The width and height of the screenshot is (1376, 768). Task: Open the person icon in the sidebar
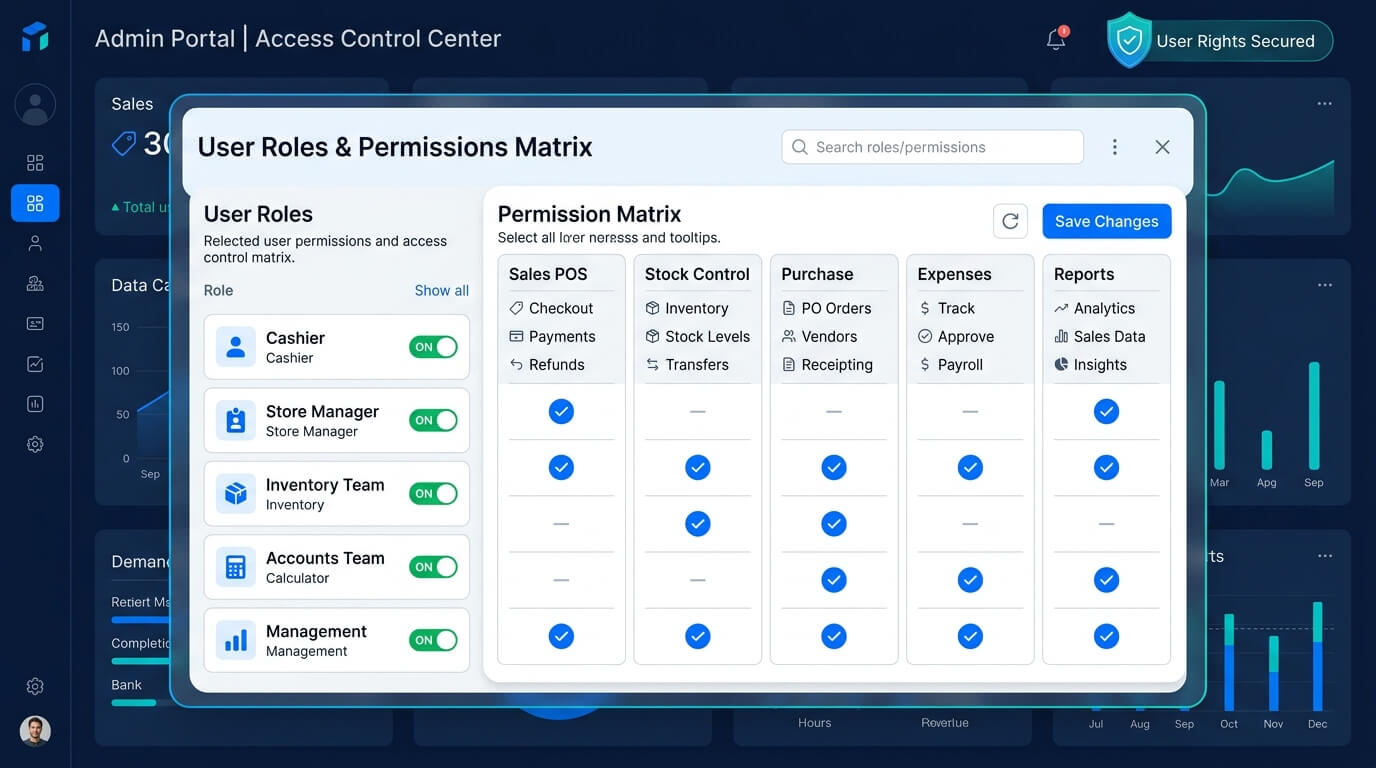(x=35, y=243)
